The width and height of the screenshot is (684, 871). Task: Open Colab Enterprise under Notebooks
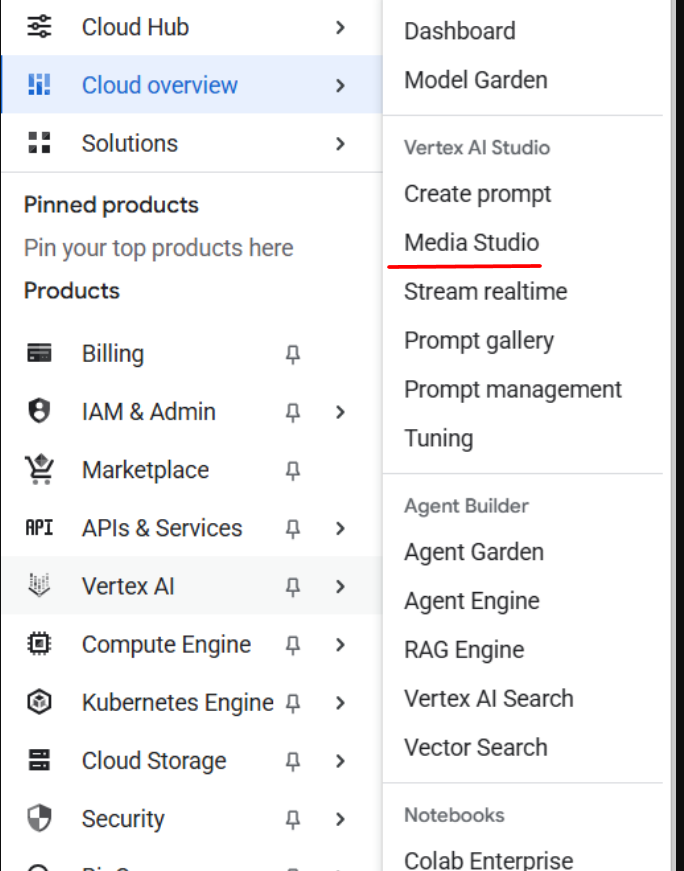tap(488, 860)
